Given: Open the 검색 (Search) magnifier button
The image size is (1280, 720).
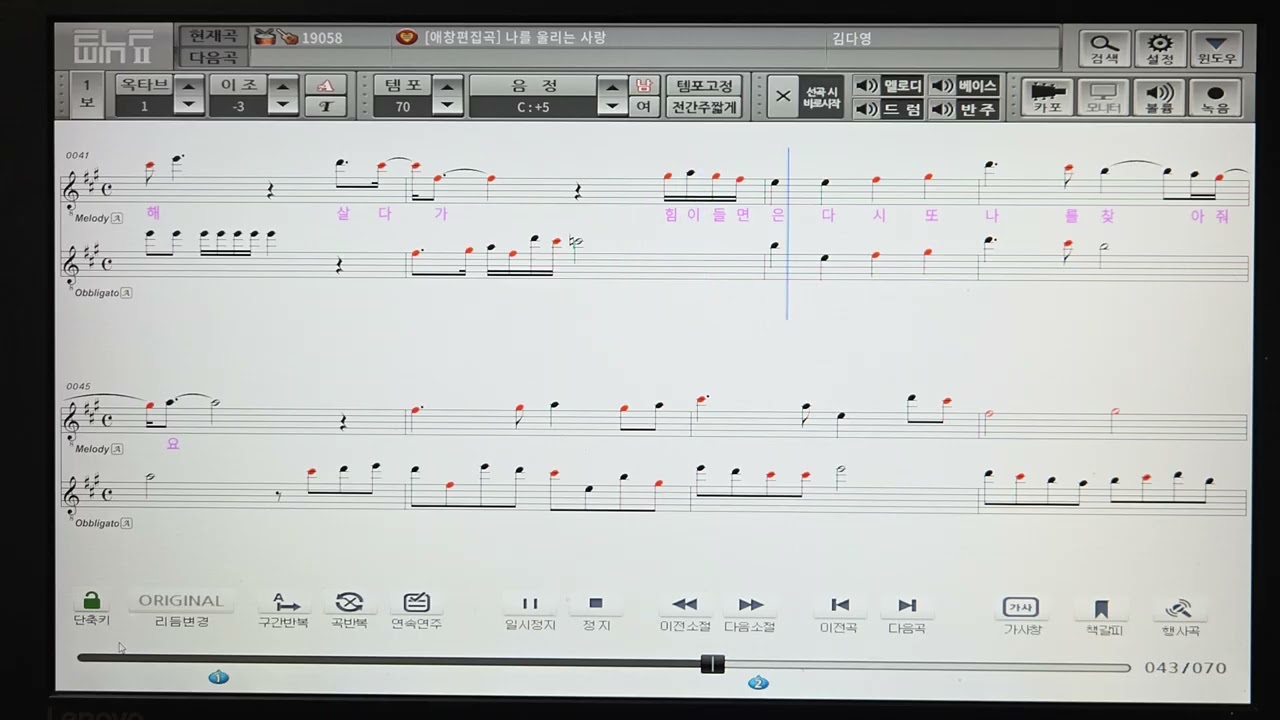Looking at the screenshot, I should (x=1104, y=48).
